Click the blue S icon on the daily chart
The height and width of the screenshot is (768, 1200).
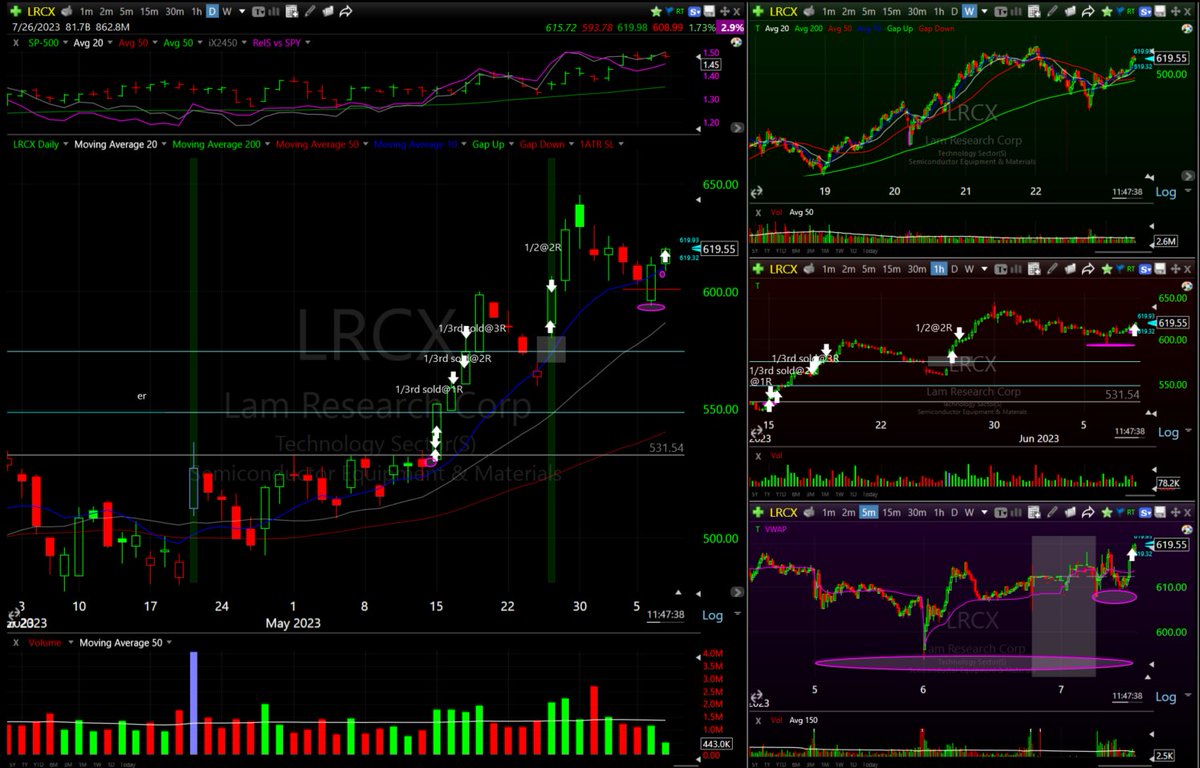point(694,12)
